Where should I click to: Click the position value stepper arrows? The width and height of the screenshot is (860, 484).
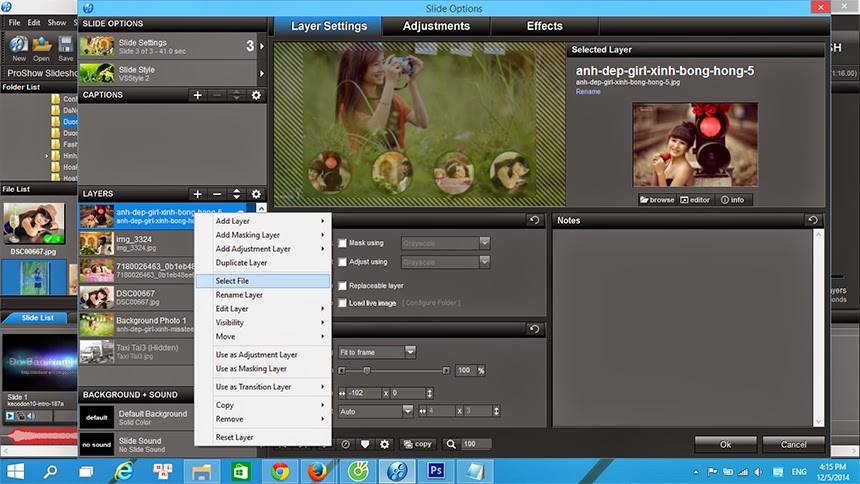point(429,393)
